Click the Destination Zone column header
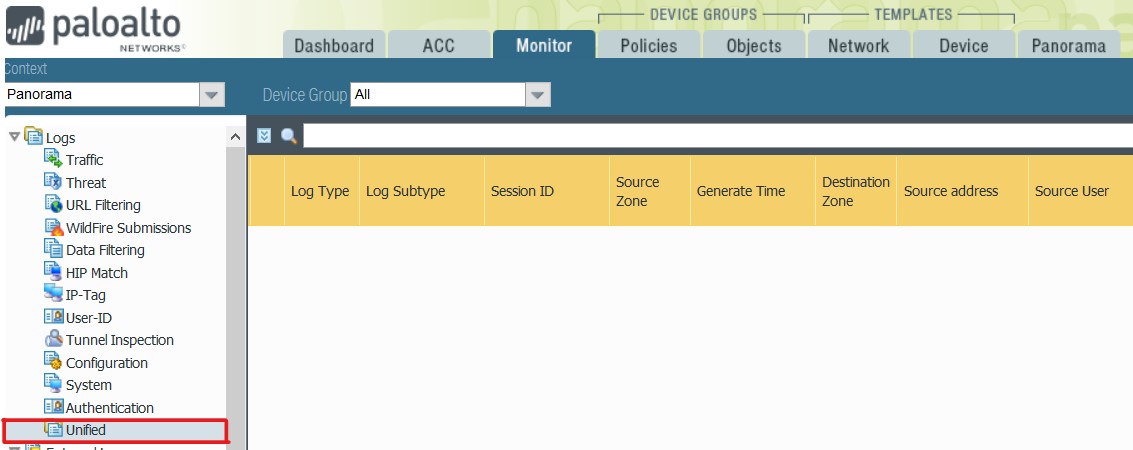The width and height of the screenshot is (1133, 450). point(856,191)
